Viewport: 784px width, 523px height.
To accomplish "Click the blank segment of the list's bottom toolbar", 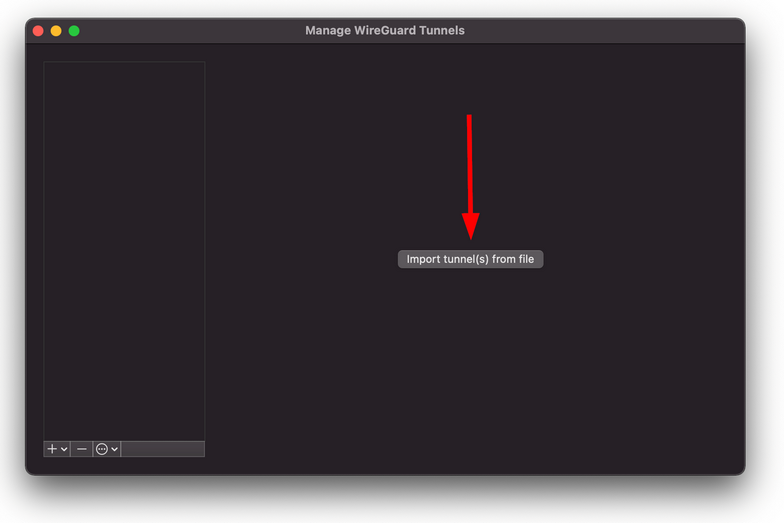I will 162,449.
